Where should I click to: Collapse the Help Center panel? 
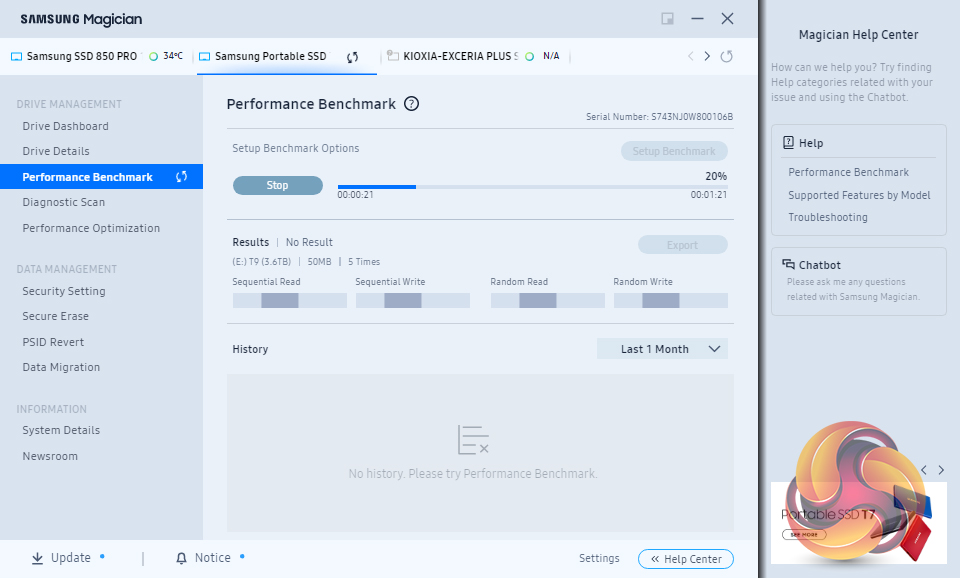point(686,559)
